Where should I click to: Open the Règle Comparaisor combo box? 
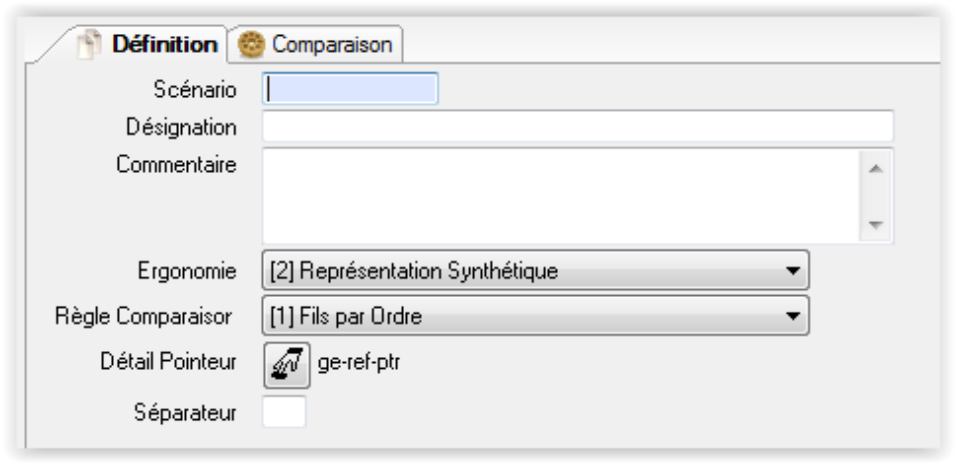pyautogui.click(x=520, y=317)
